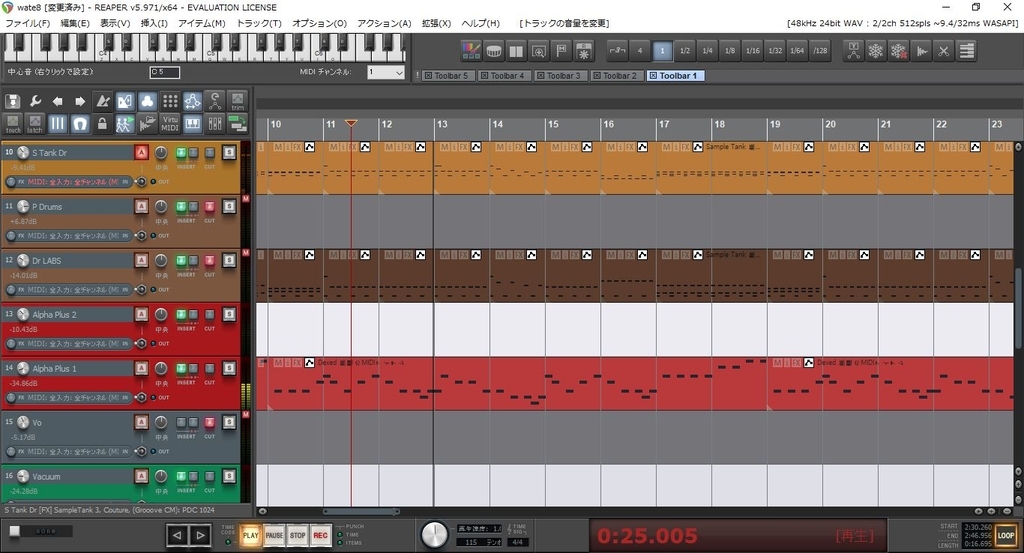The width and height of the screenshot is (1024, 553).
Task: Open the mixer faders icon
Action: [x=215, y=123]
